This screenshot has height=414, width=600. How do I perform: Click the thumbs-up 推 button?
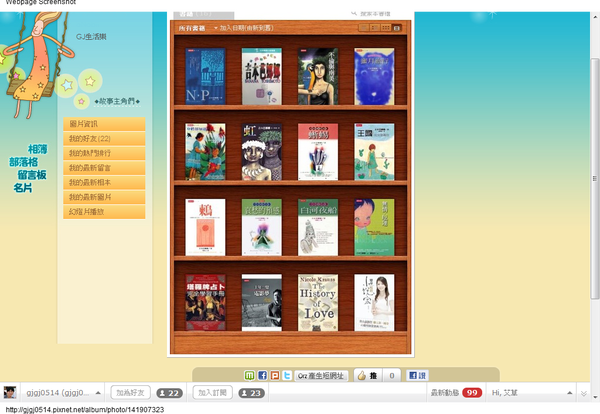tap(367, 376)
